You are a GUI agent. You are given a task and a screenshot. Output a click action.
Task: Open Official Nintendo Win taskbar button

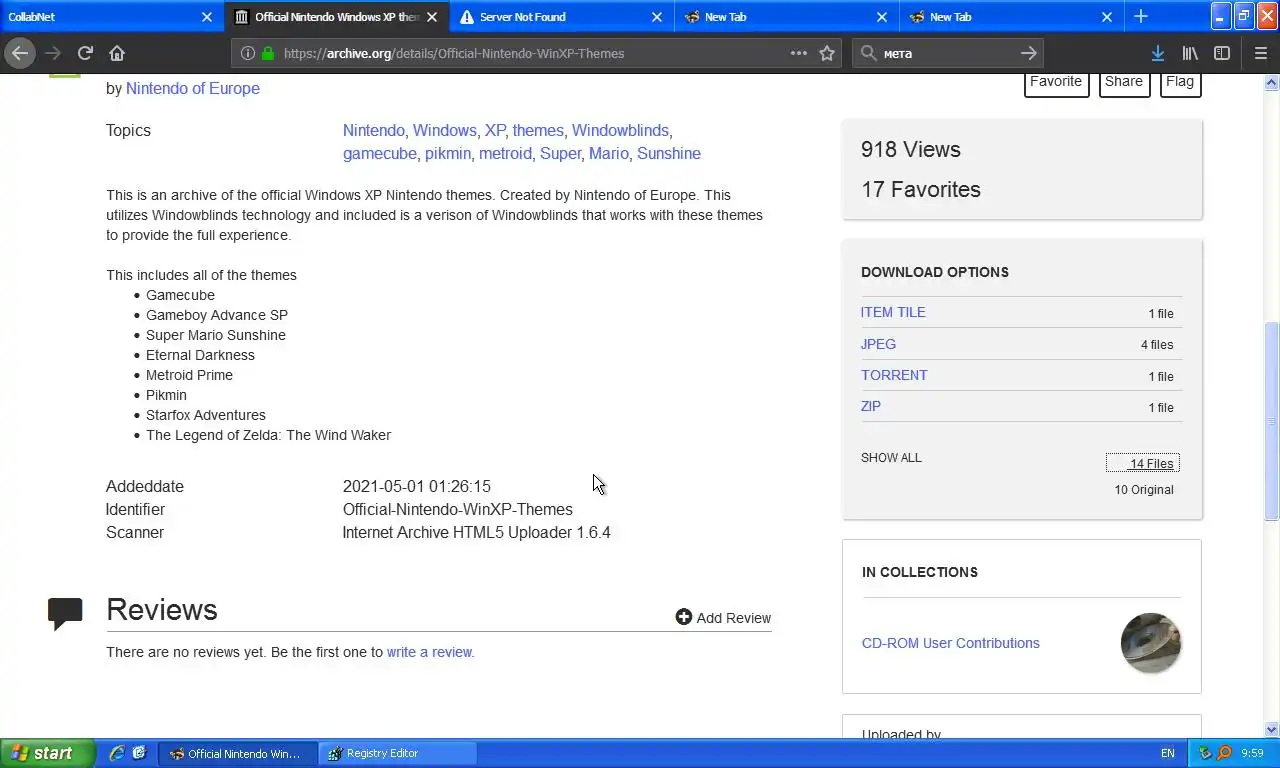click(238, 753)
